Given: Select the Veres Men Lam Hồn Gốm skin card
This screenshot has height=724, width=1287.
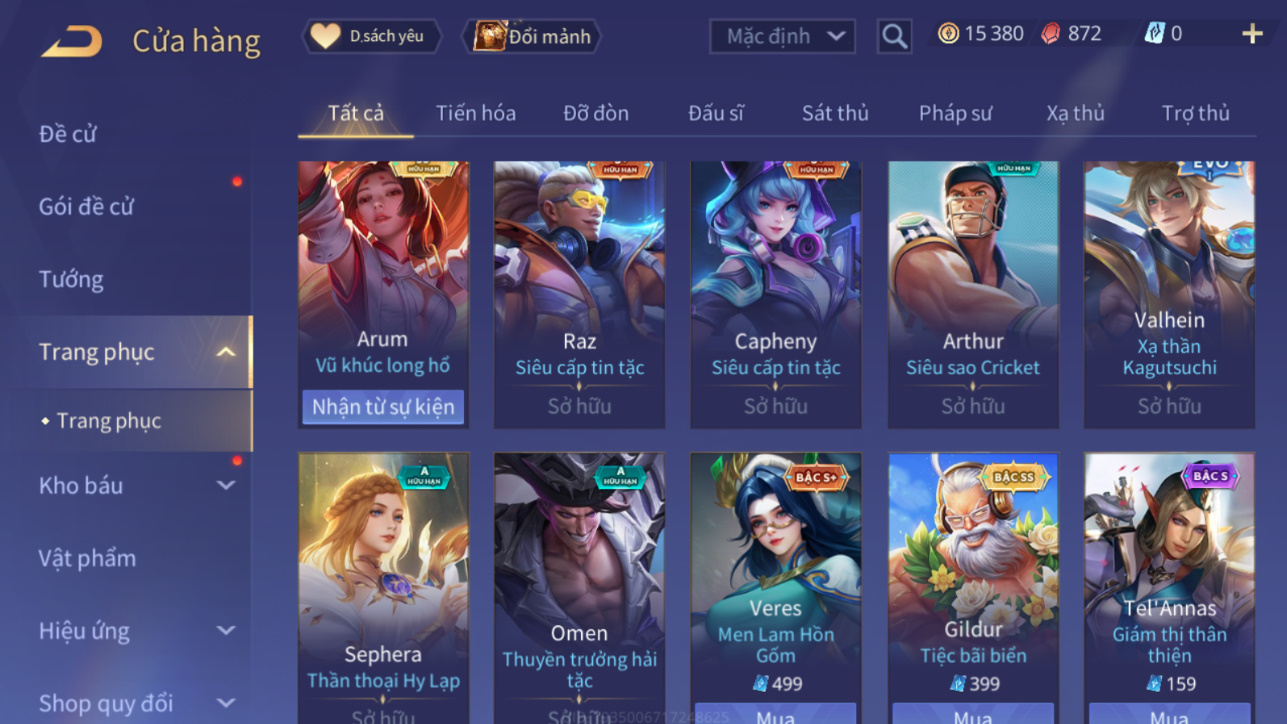Looking at the screenshot, I should 776,588.
